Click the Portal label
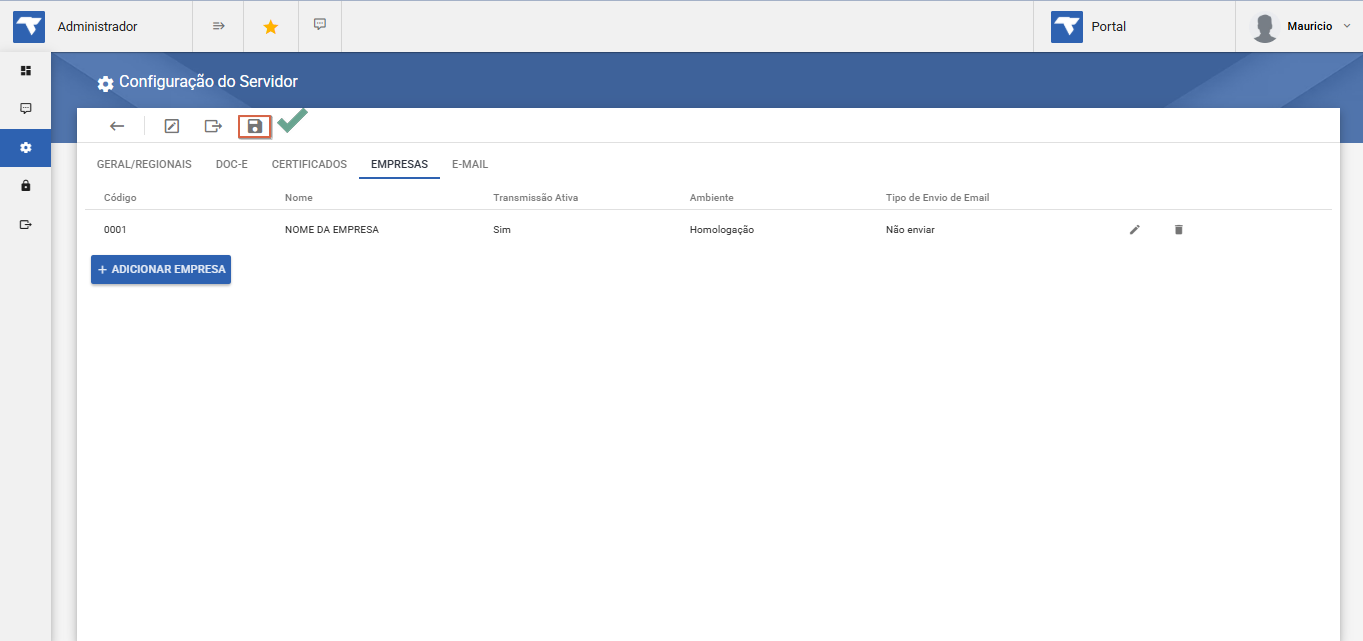 pos(1108,27)
